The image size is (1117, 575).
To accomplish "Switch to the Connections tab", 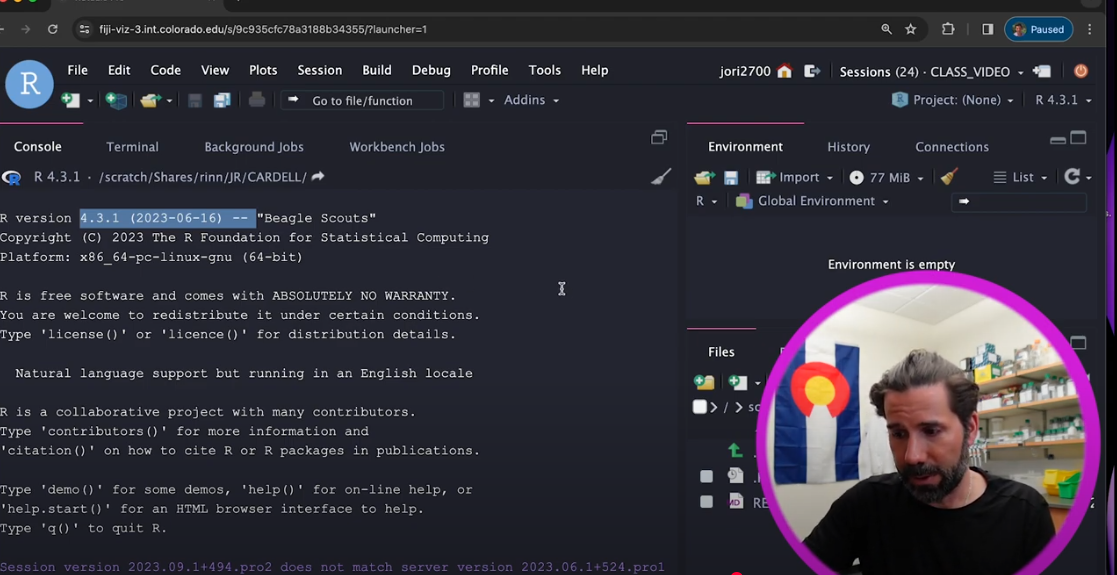I will (x=952, y=147).
